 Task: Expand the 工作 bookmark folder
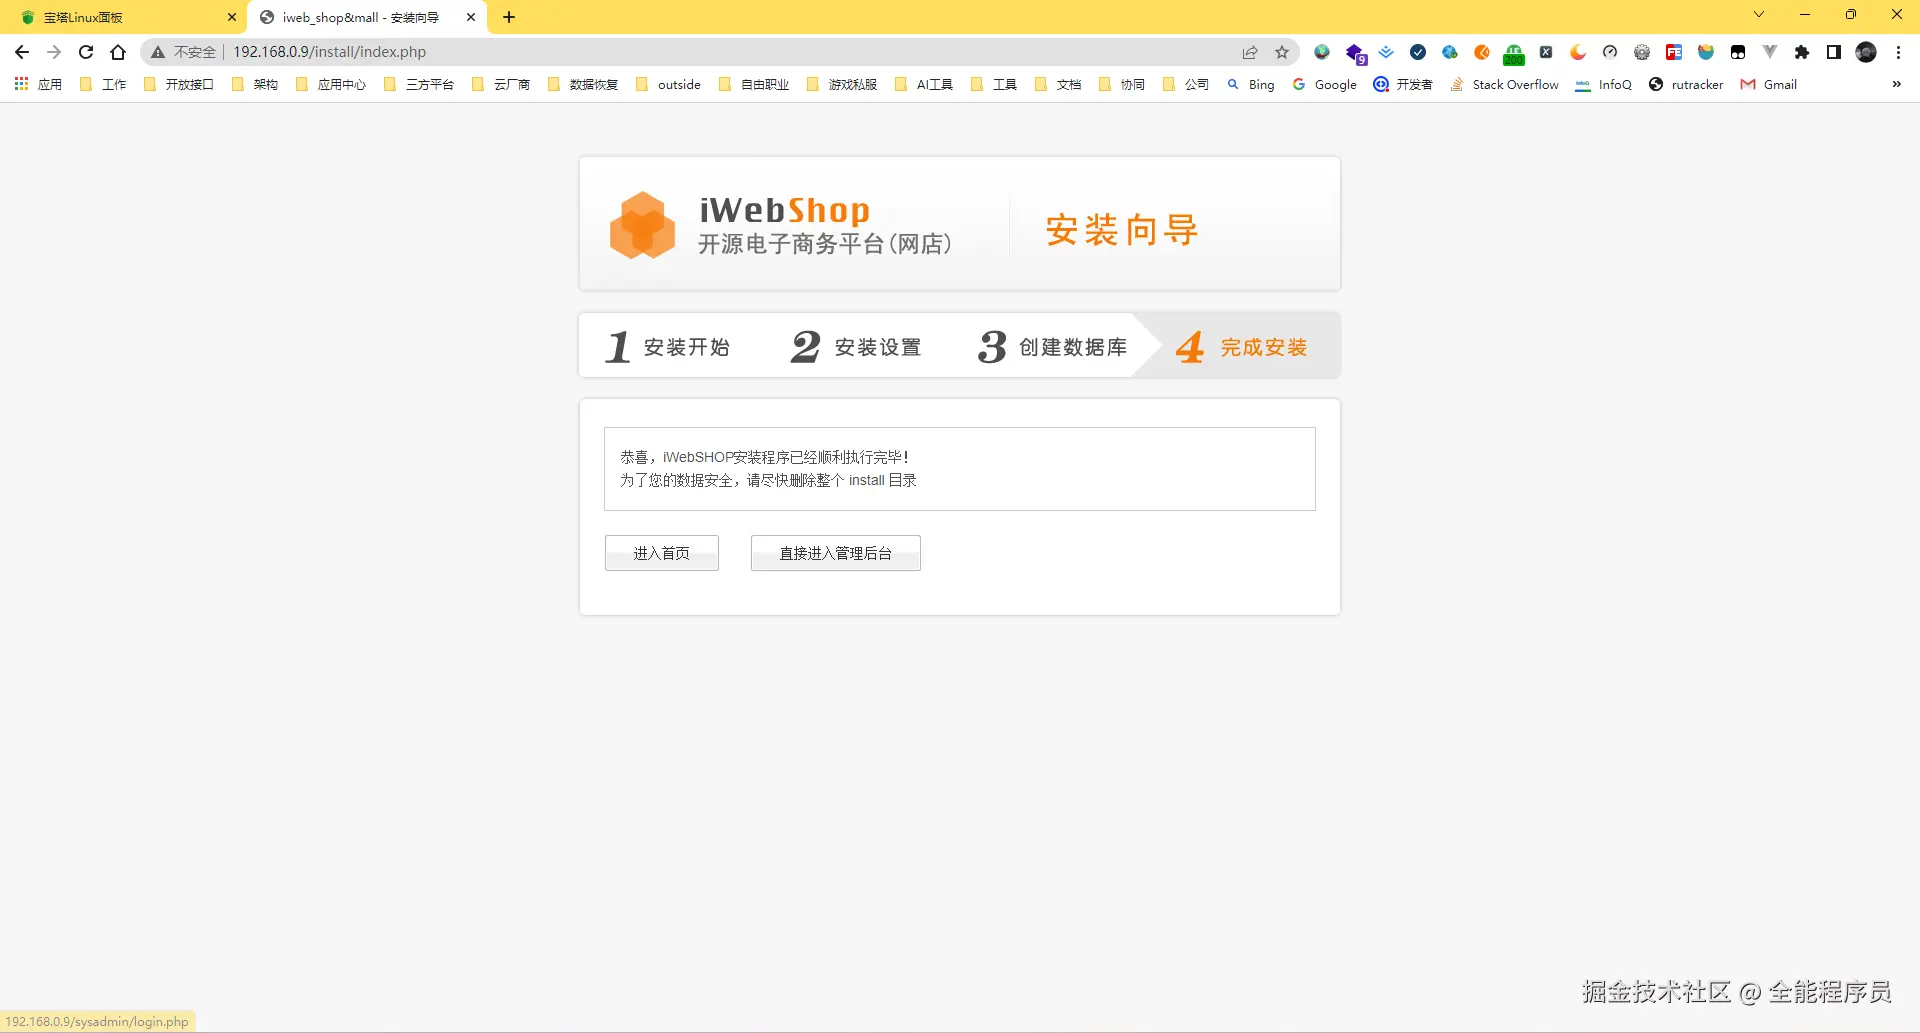point(103,84)
